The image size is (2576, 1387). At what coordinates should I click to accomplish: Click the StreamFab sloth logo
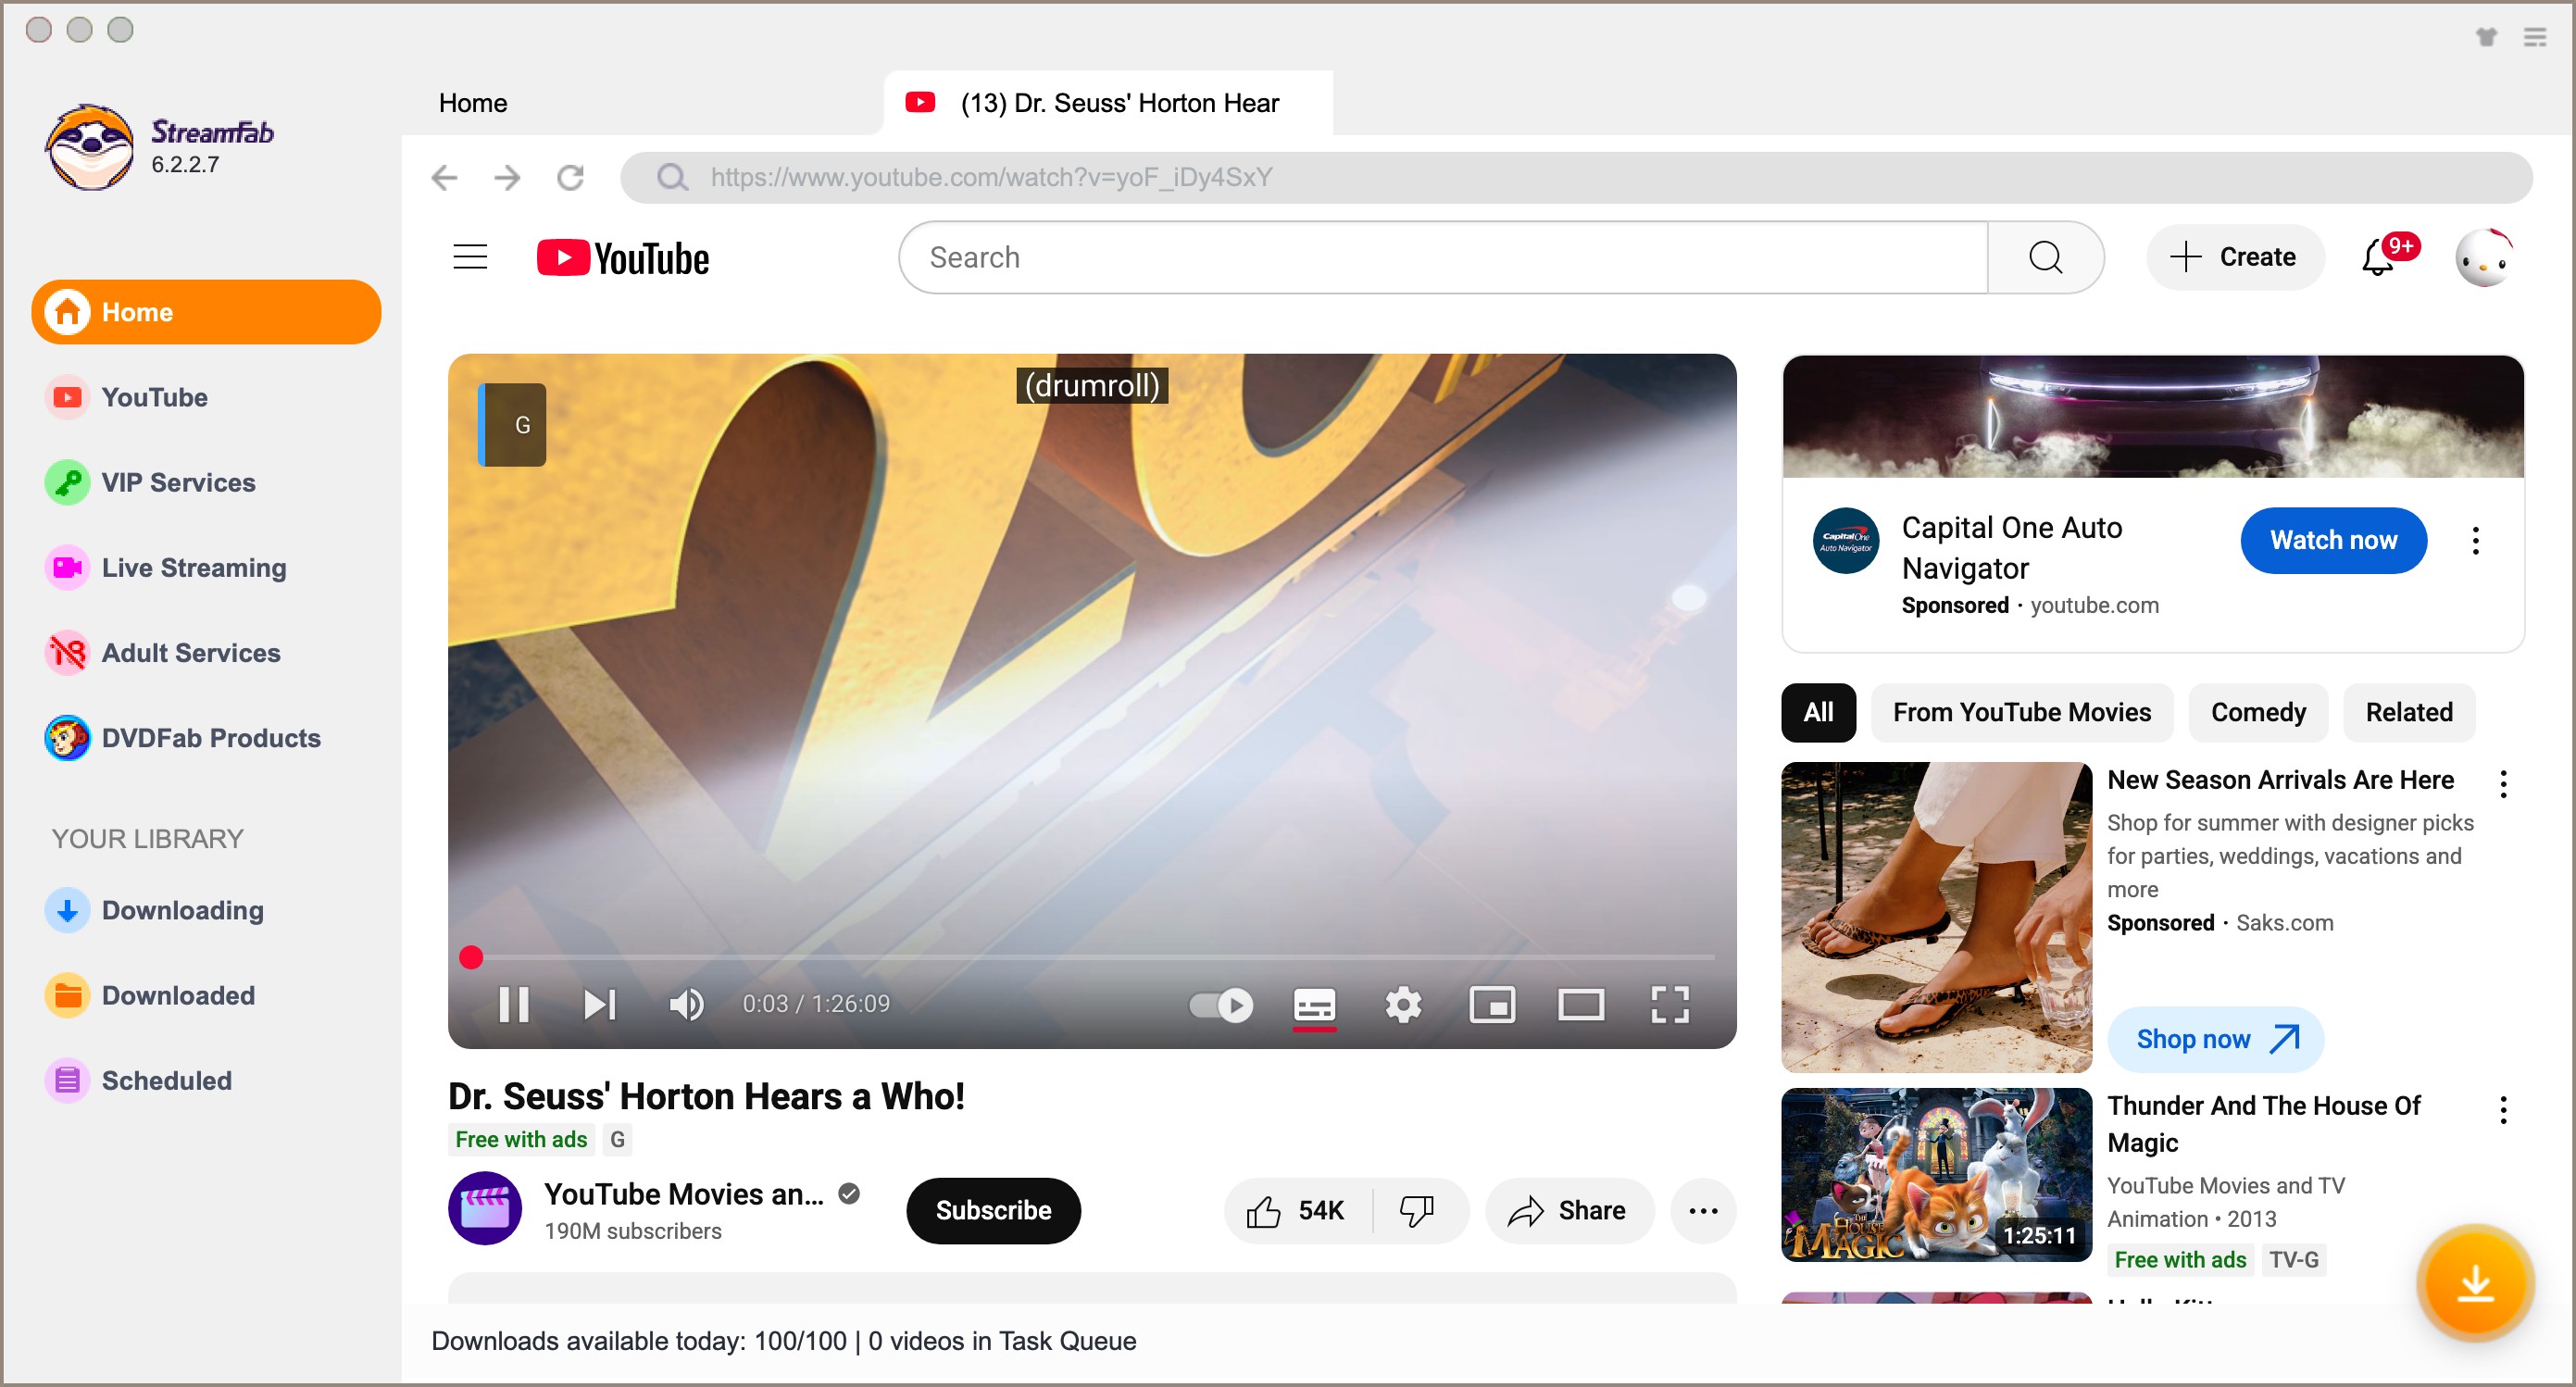[x=89, y=148]
